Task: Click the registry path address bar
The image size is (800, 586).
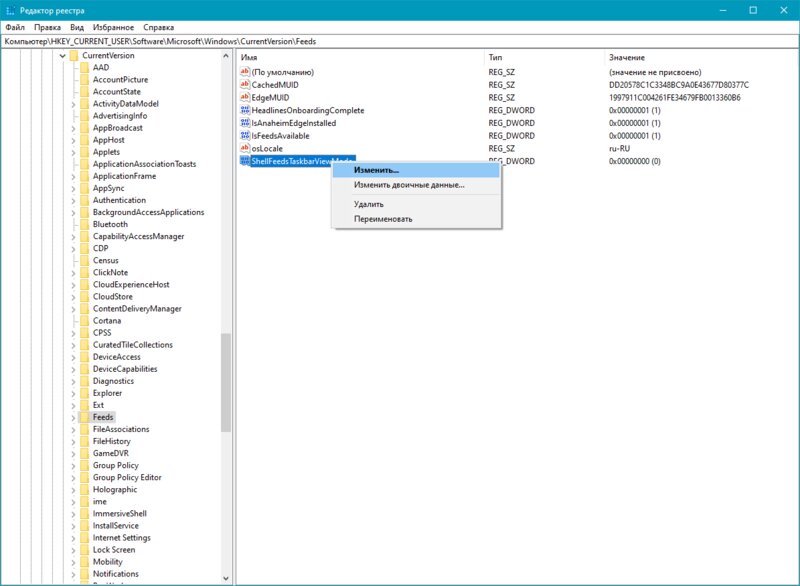Action: 400,41
